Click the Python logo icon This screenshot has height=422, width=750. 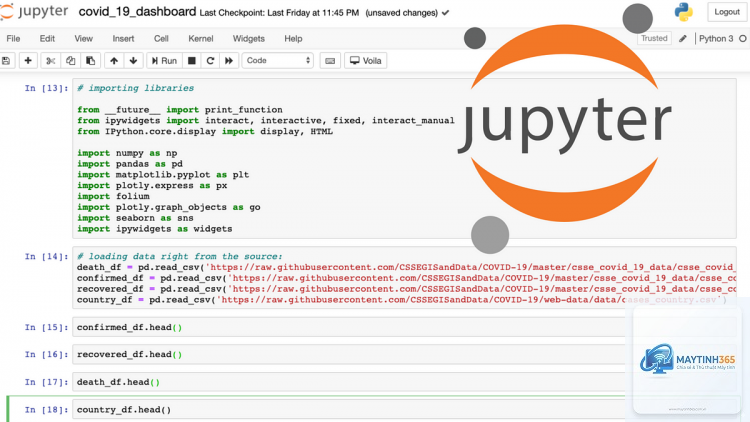(684, 12)
